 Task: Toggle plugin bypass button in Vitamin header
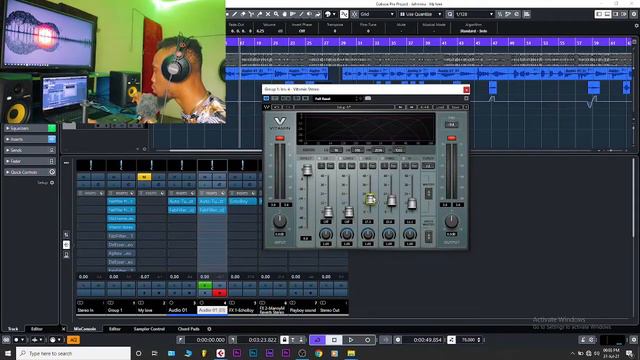point(267,98)
